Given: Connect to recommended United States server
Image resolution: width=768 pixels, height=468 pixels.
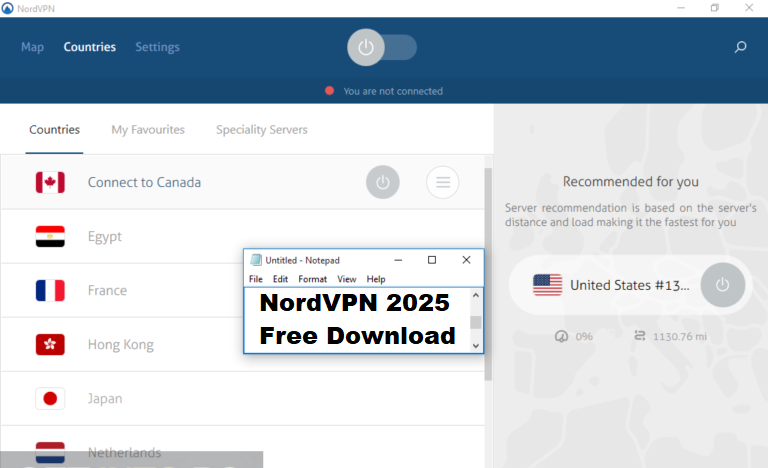Looking at the screenshot, I should pyautogui.click(x=722, y=285).
